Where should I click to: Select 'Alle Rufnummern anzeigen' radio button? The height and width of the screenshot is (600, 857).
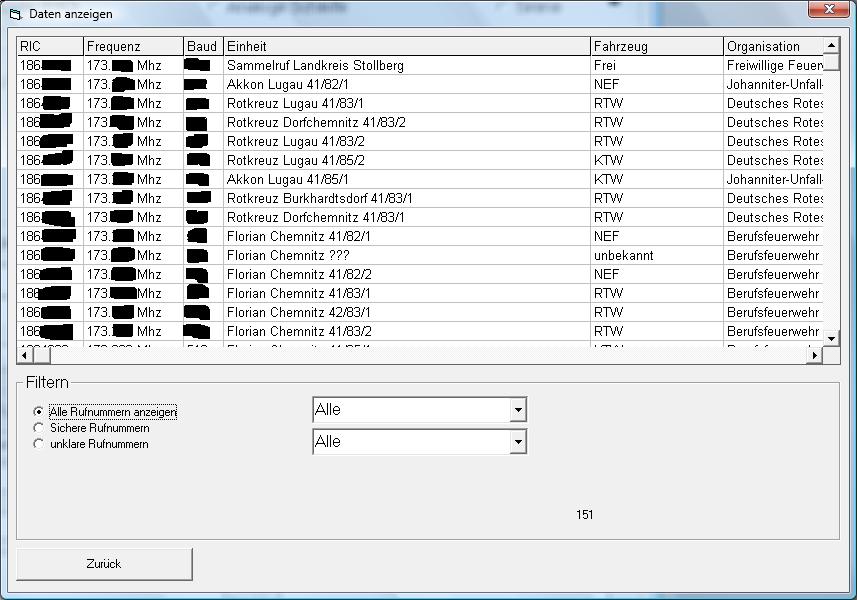tap(39, 411)
